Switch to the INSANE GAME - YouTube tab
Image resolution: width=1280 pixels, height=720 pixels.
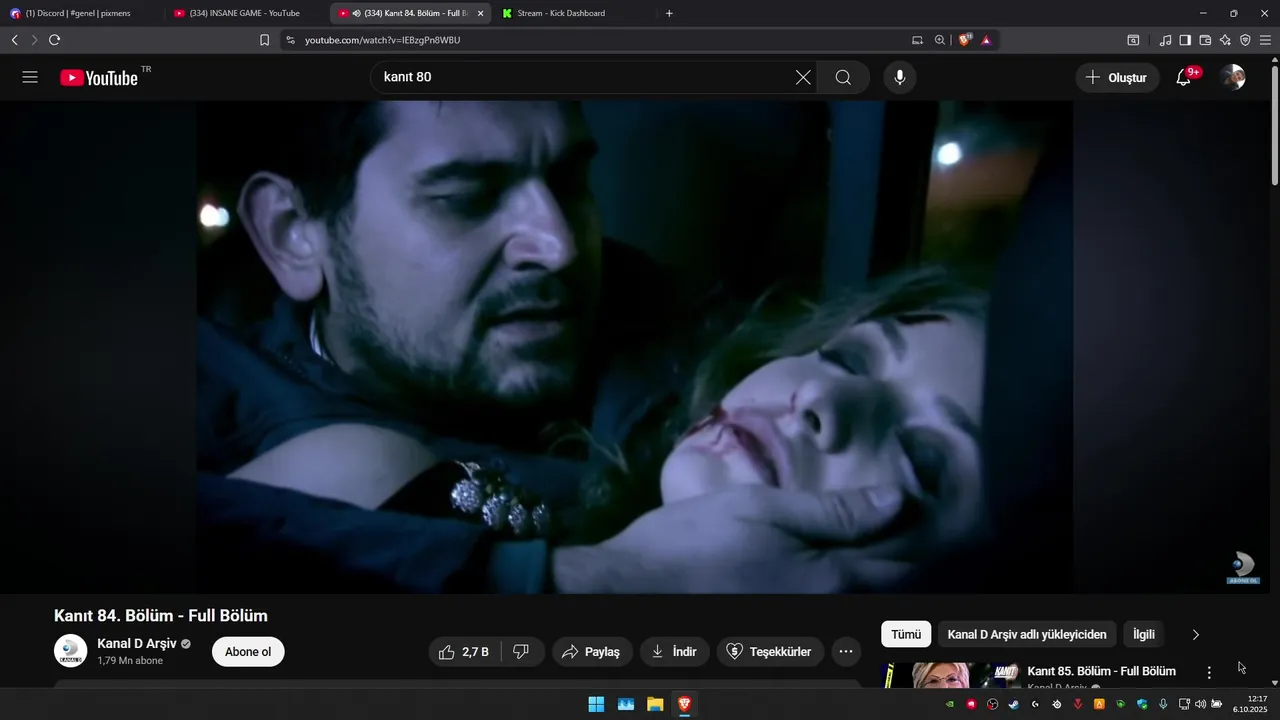coord(245,13)
